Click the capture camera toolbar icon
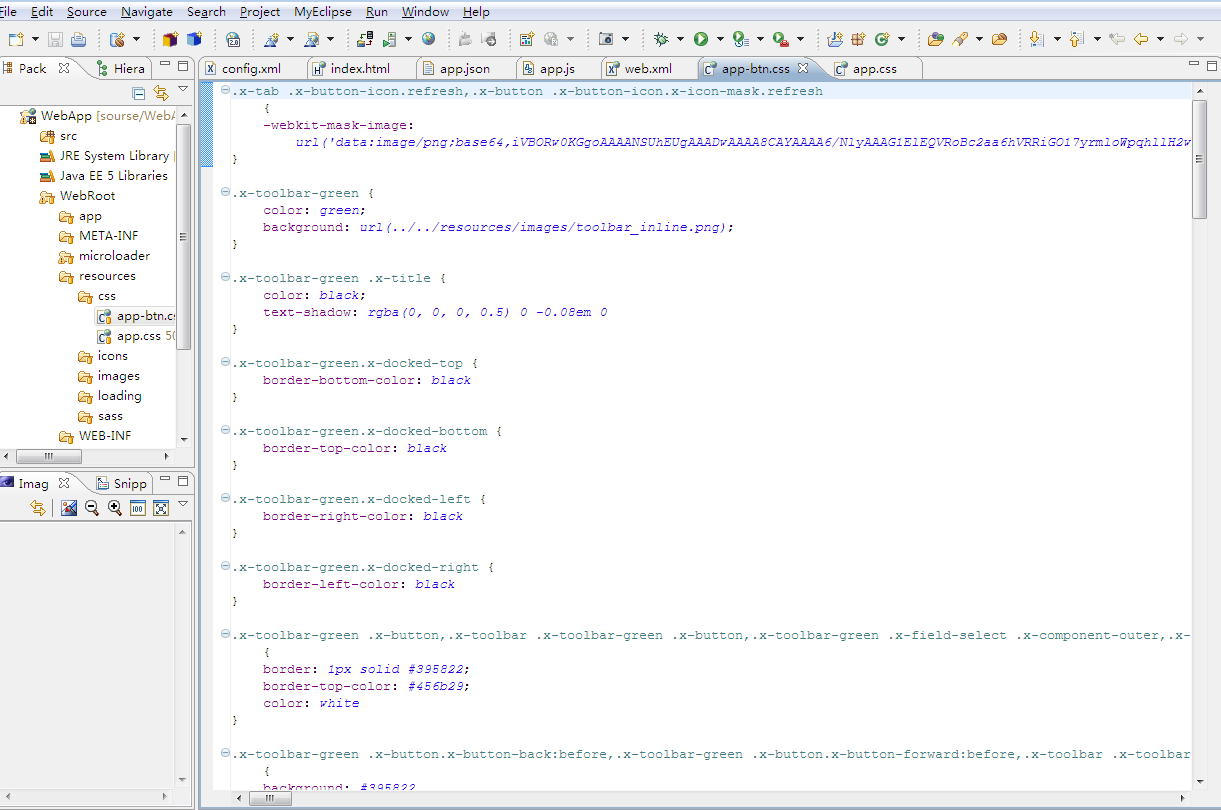This screenshot has height=810, width=1221. tap(606, 39)
